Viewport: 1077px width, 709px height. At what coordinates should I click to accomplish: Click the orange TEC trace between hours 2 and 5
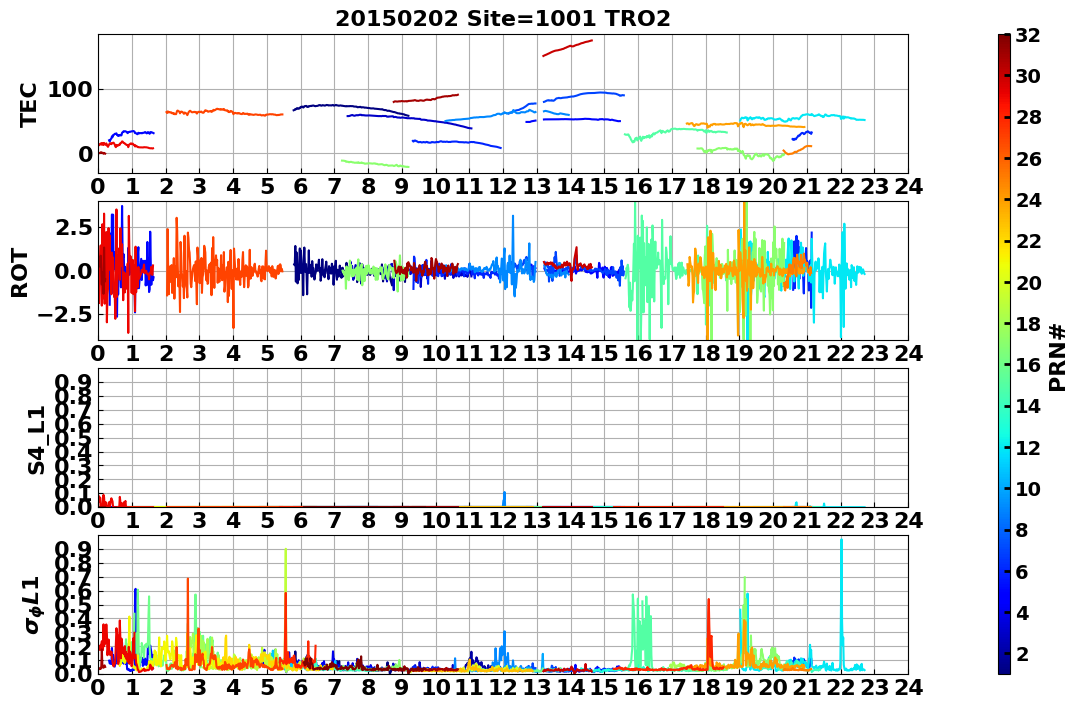[x=225, y=112]
